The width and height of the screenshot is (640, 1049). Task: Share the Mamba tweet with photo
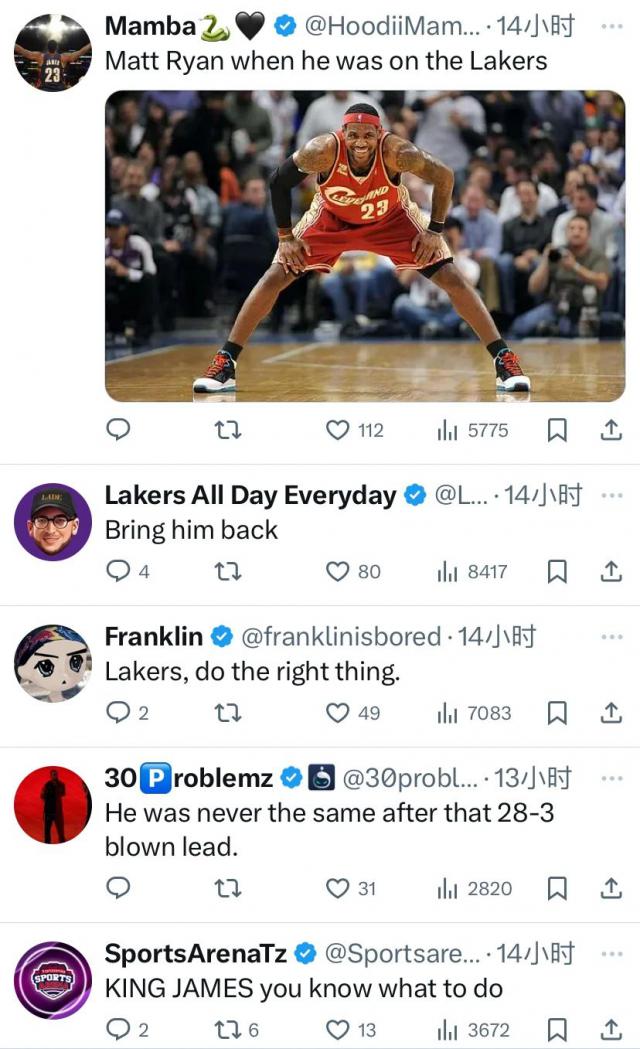click(x=609, y=430)
